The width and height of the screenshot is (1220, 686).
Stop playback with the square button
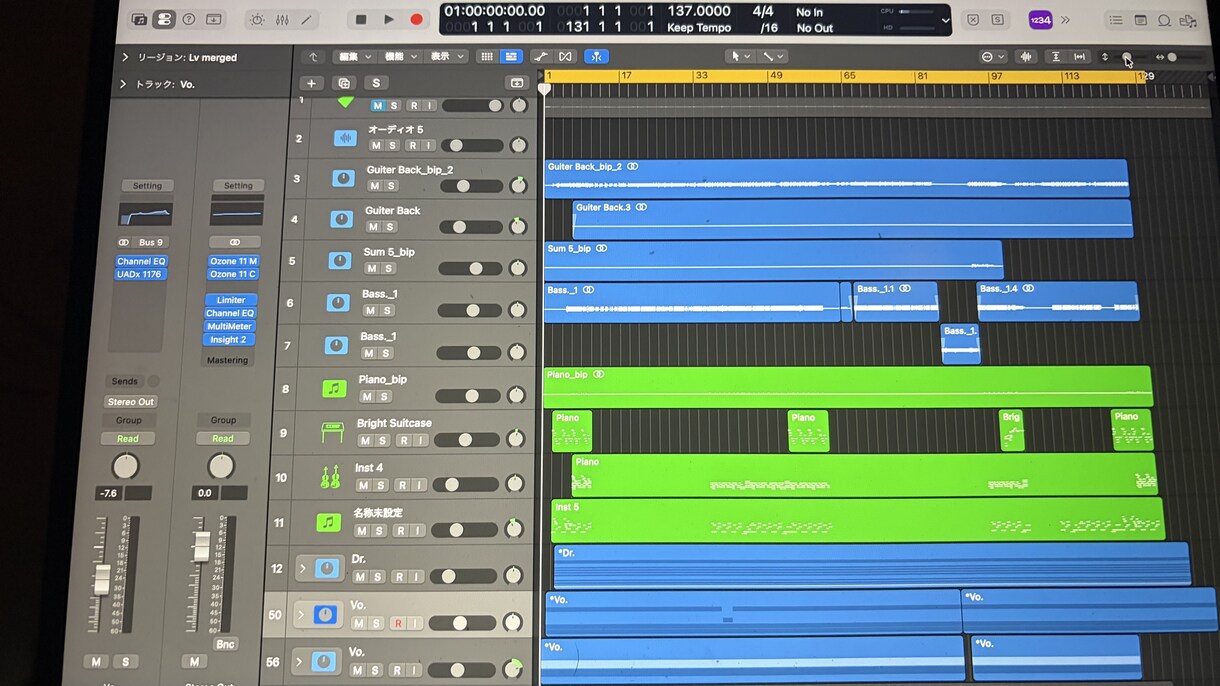tap(361, 20)
